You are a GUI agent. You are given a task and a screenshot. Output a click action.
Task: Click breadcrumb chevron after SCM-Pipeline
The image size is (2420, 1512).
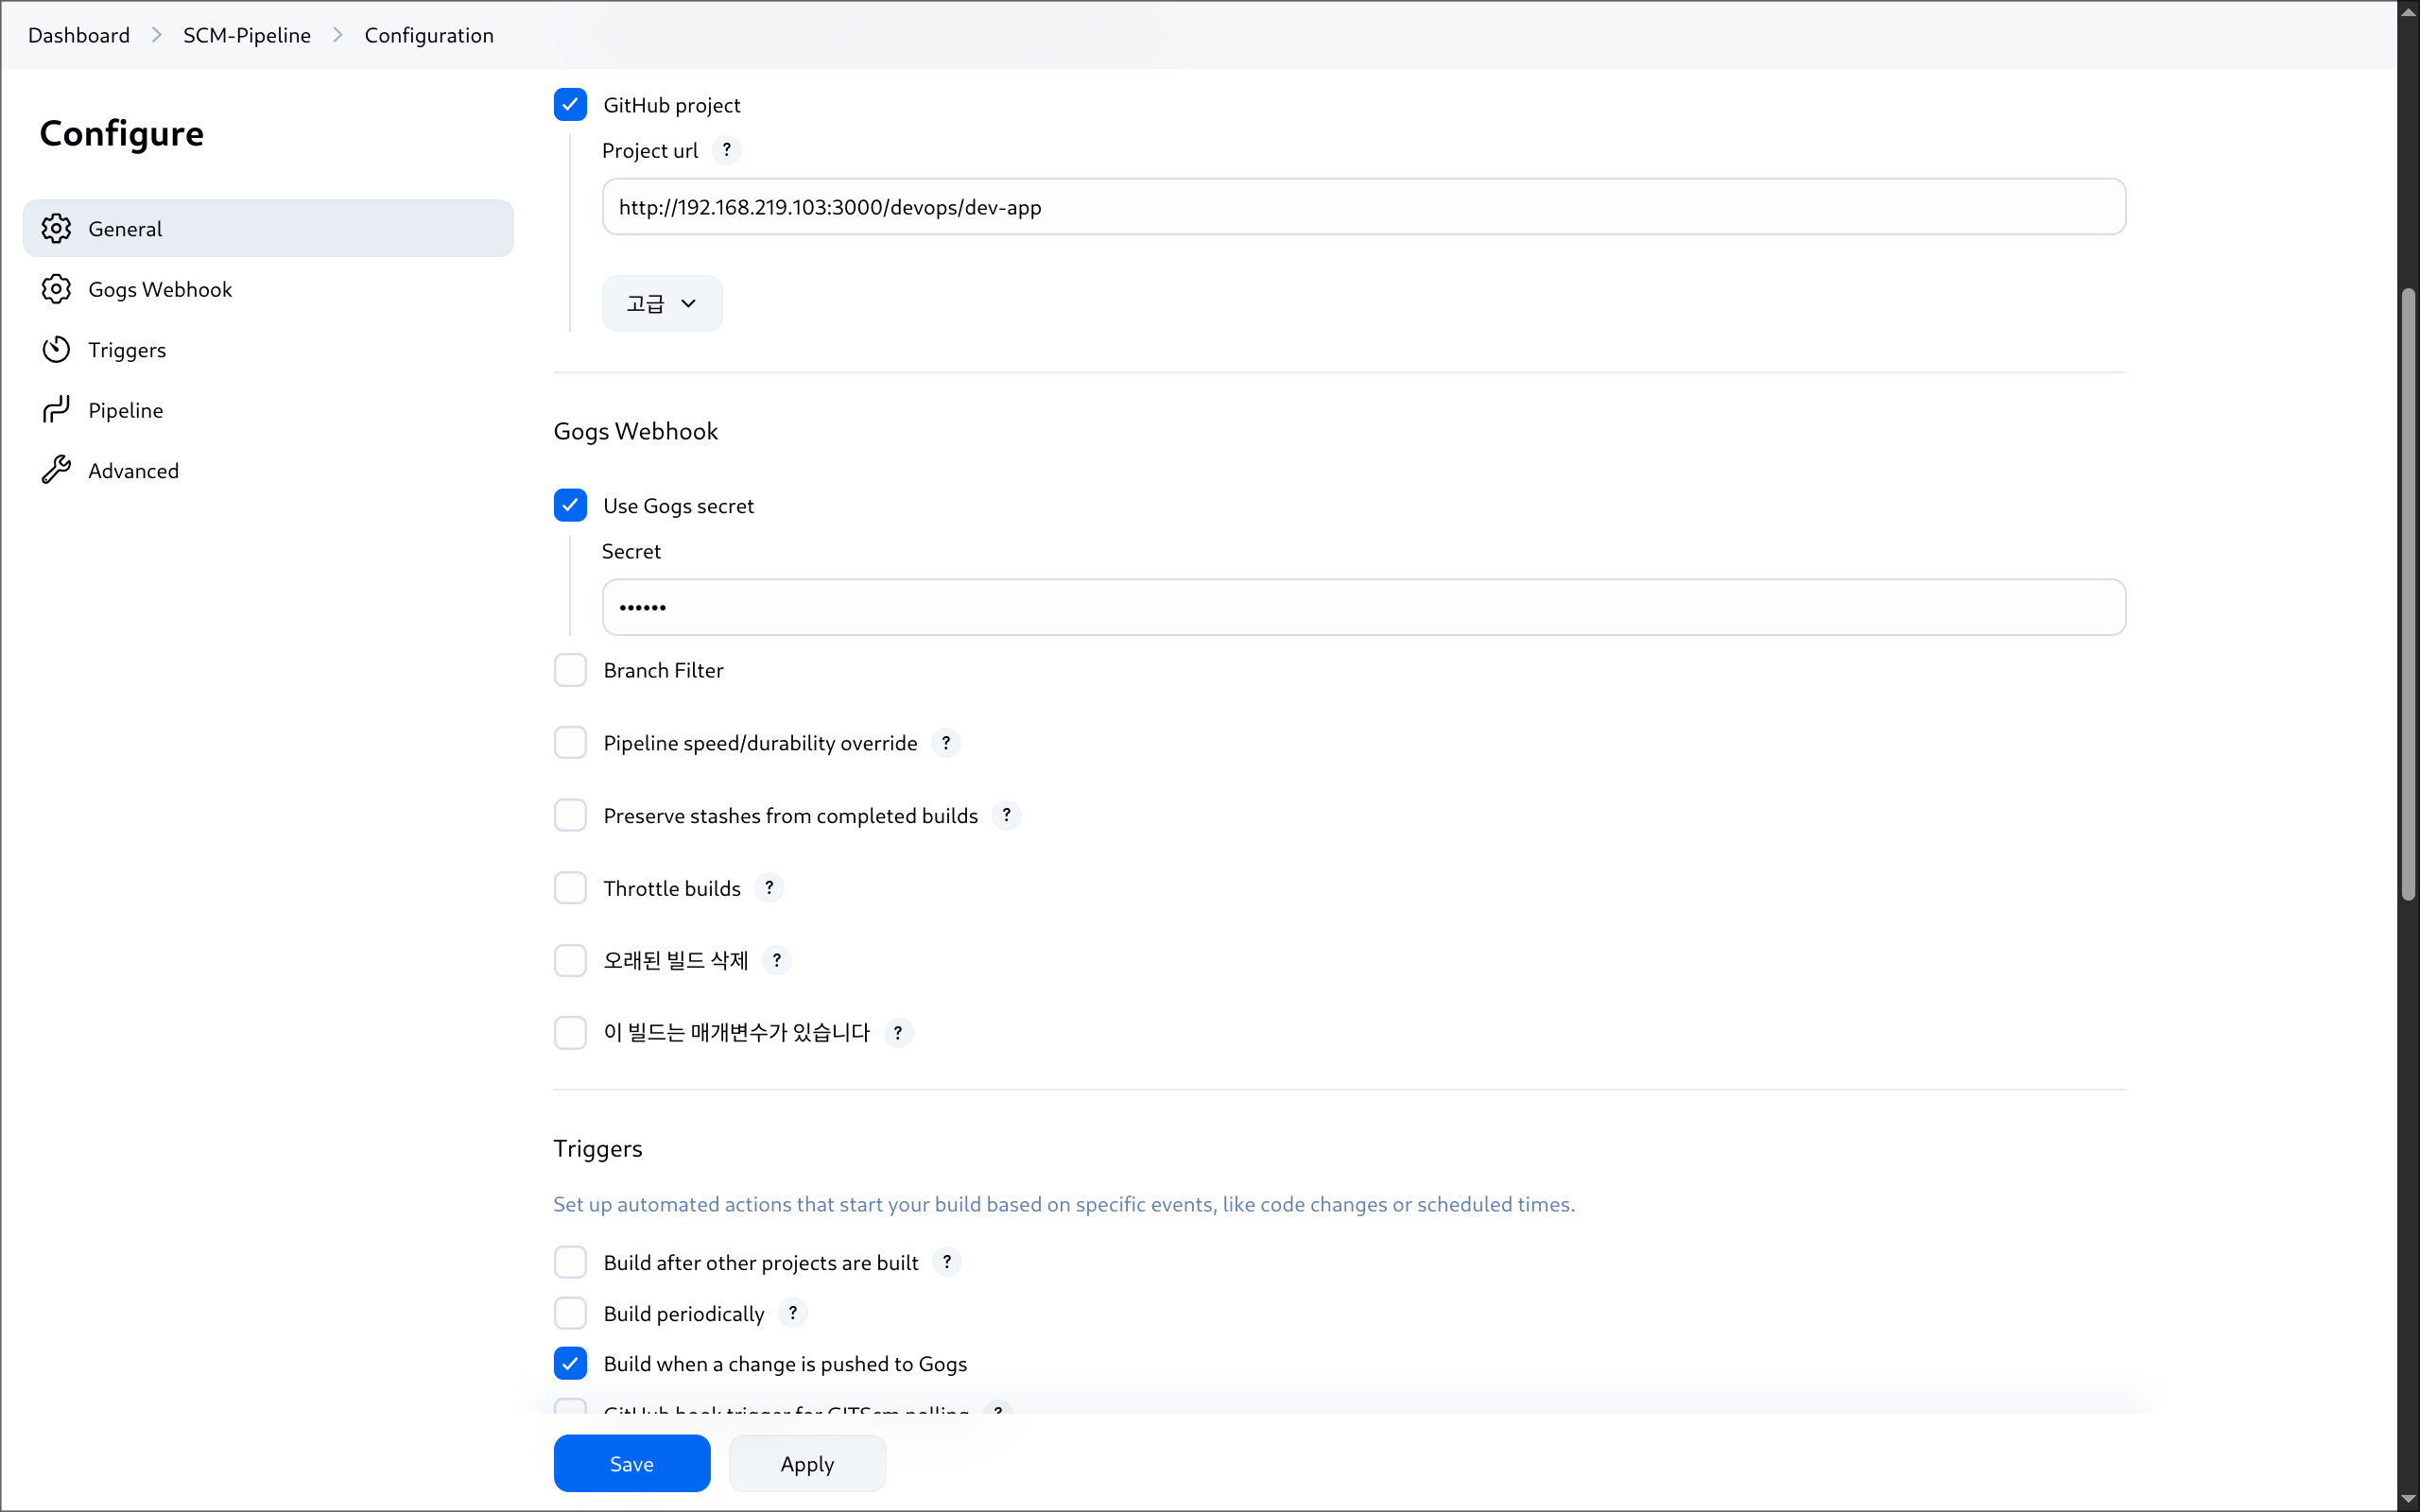(338, 35)
